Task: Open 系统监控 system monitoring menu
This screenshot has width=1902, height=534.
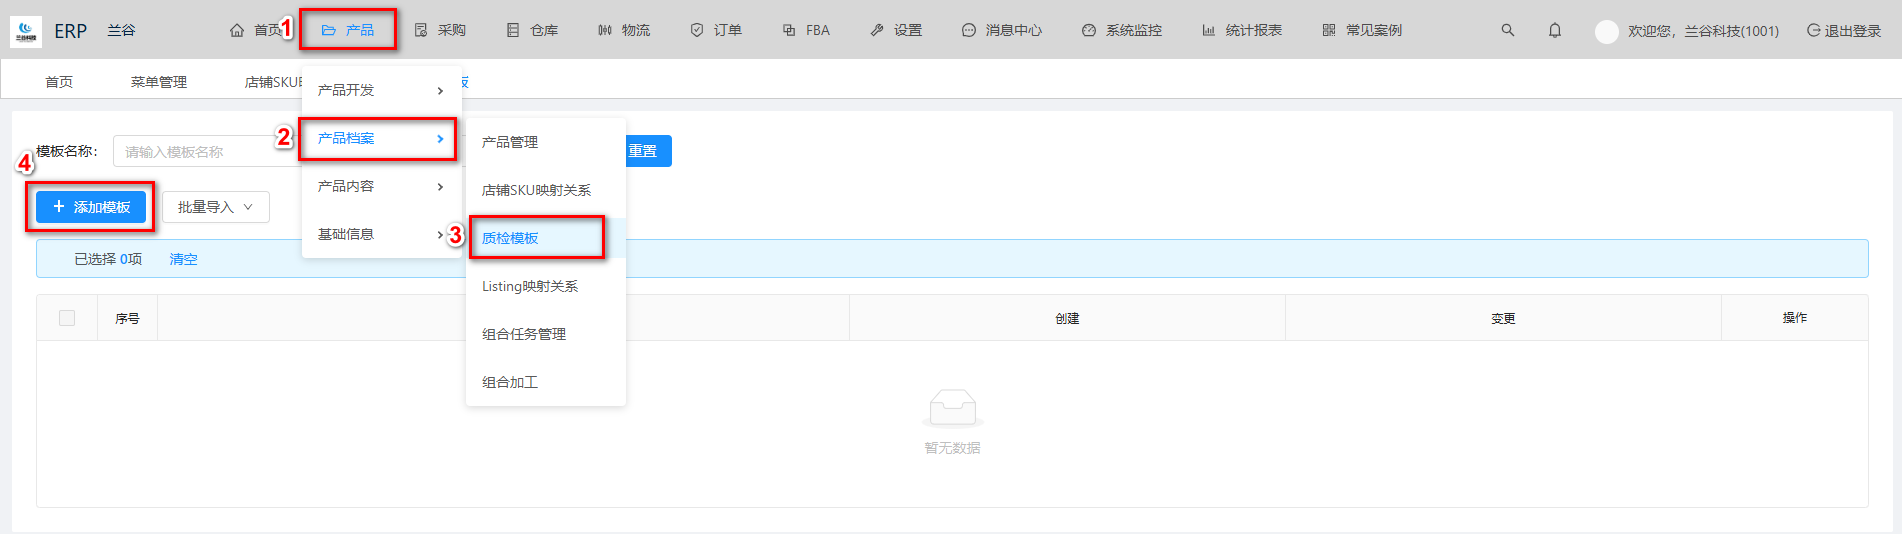Action: [1122, 30]
